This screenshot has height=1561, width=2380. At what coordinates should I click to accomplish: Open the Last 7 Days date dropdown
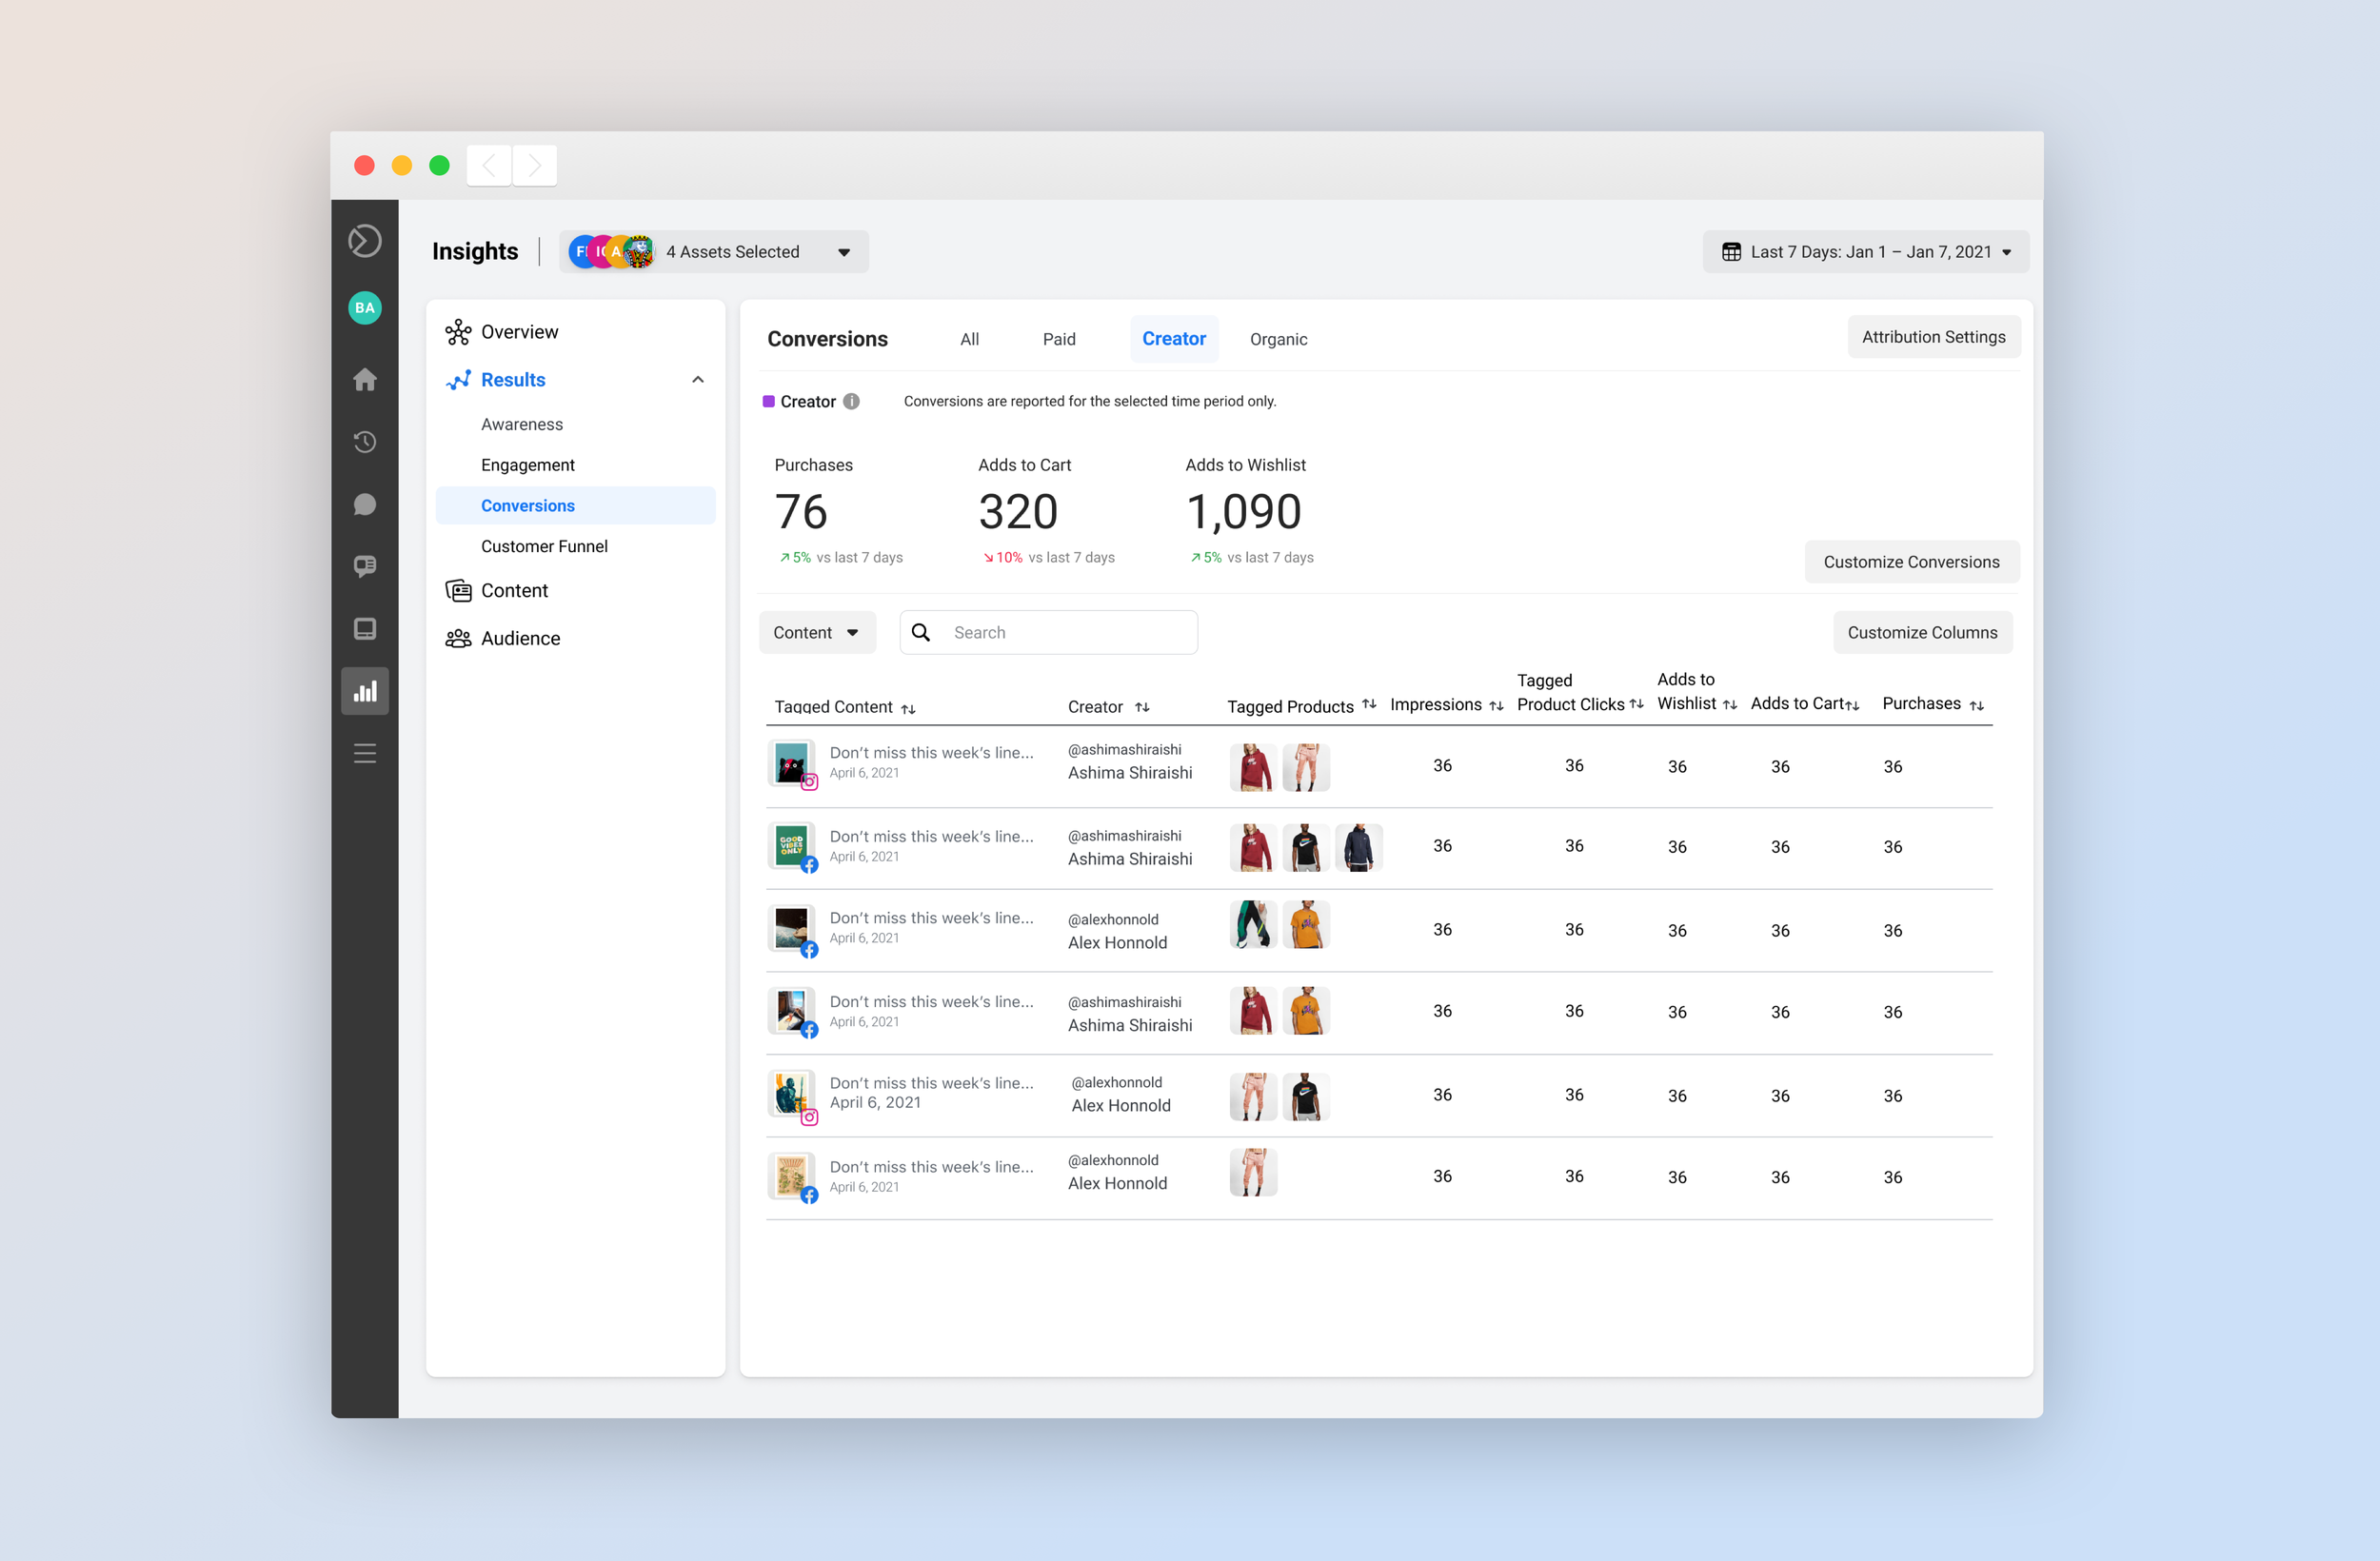(x=1865, y=252)
